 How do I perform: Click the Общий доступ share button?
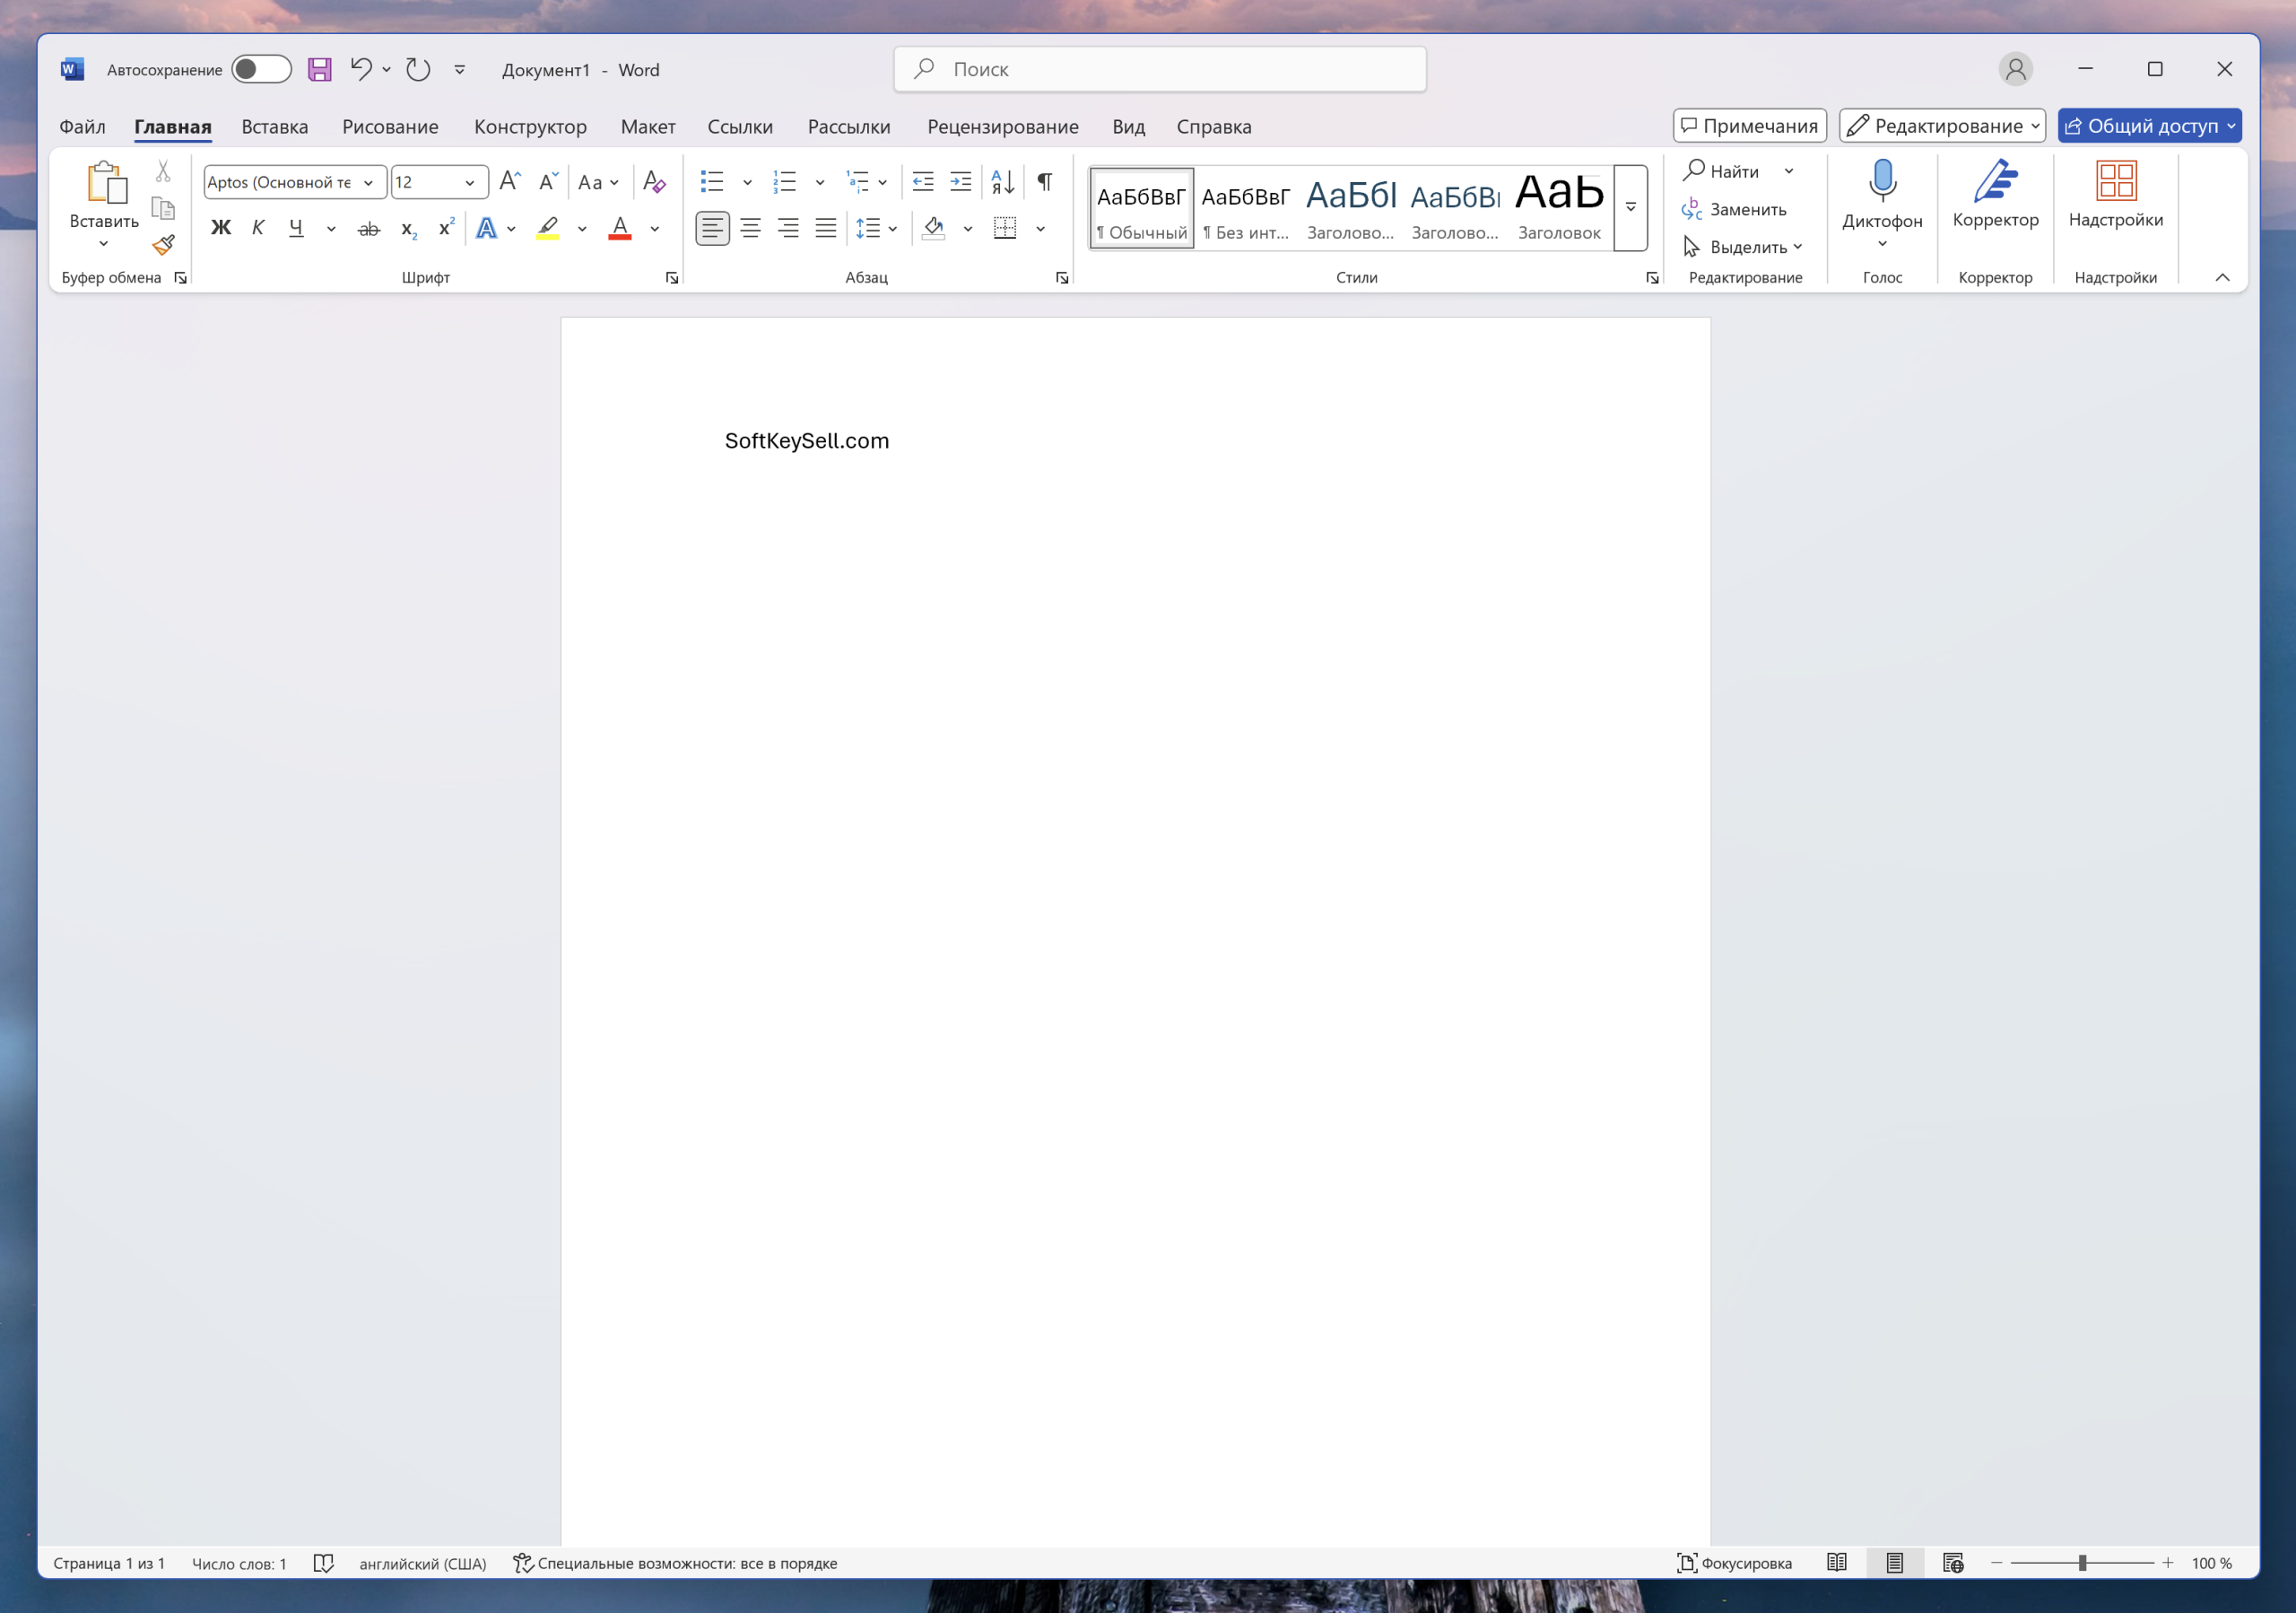click(2141, 126)
